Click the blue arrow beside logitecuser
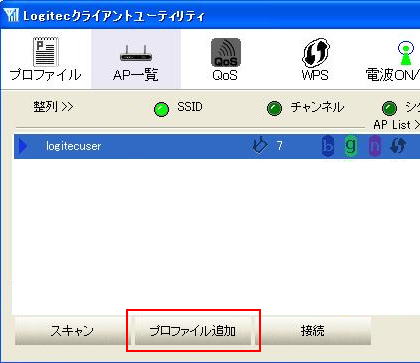 click(x=23, y=146)
